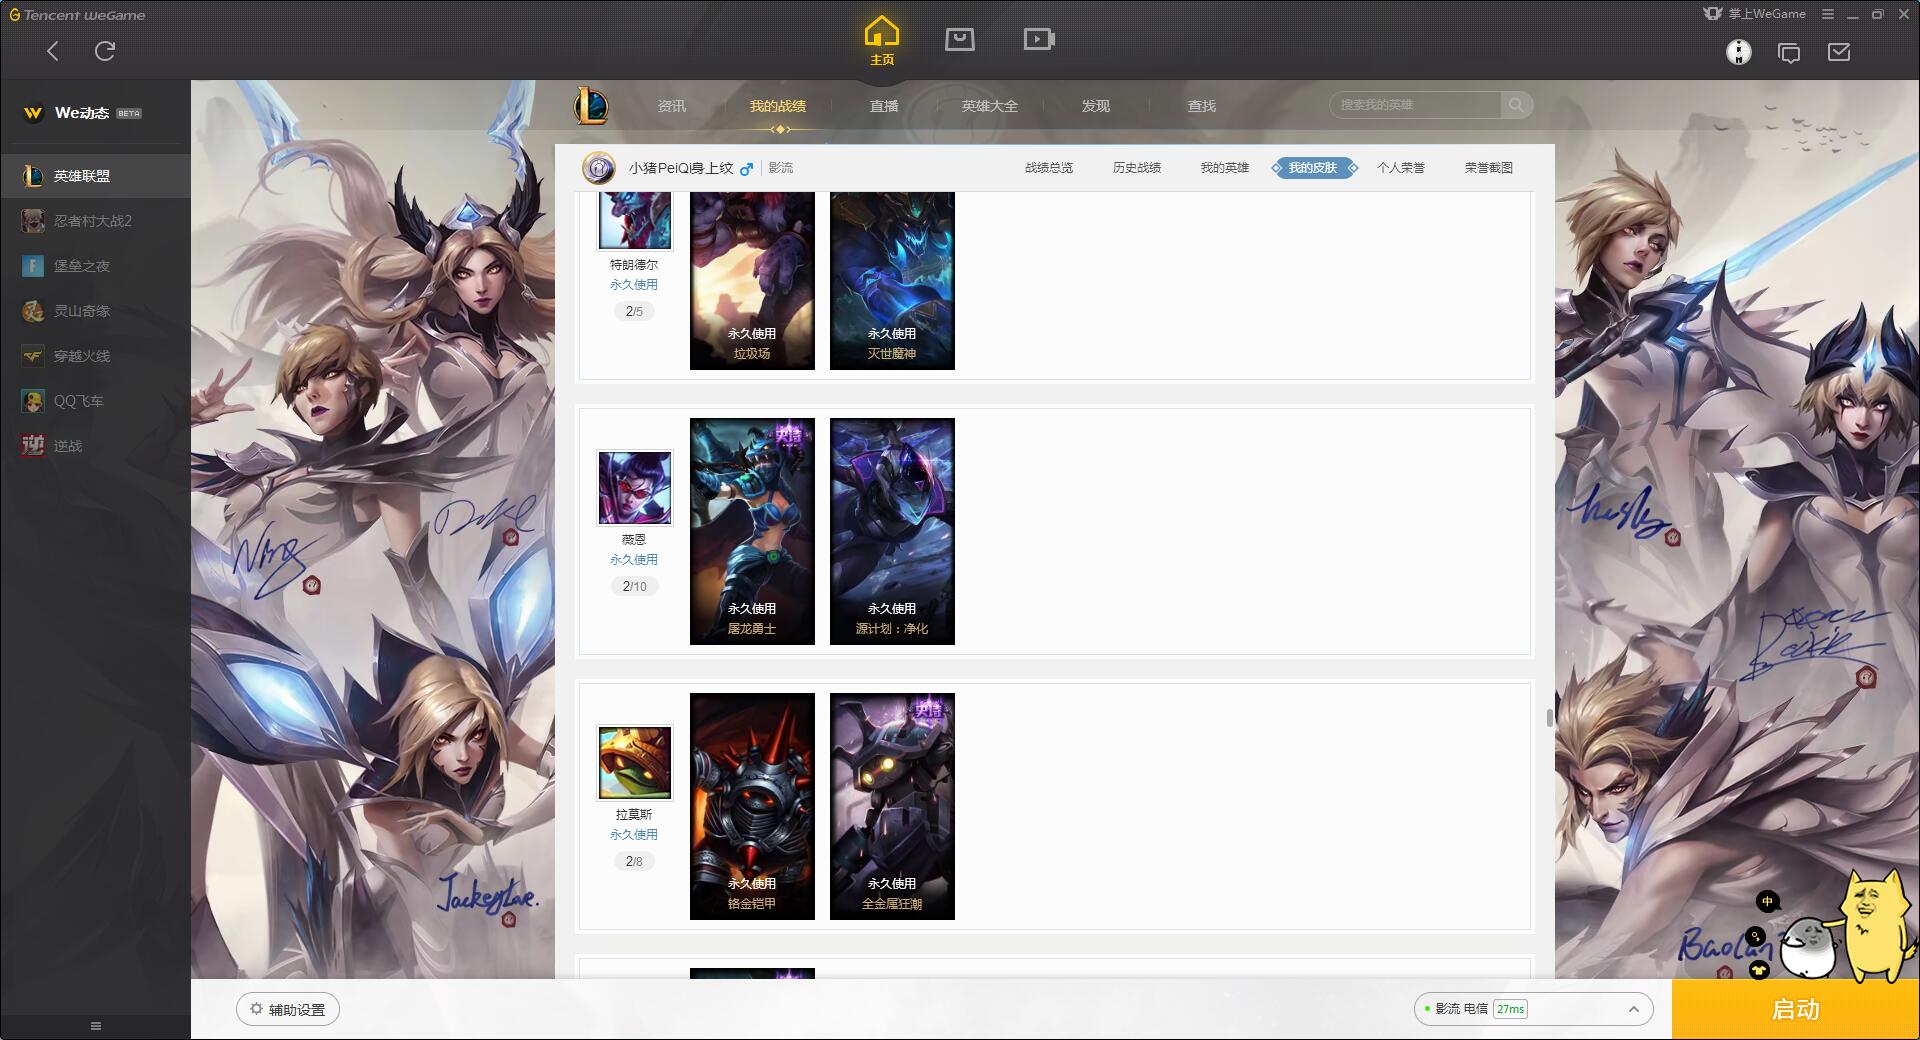This screenshot has height=1040, width=1920.
Task: Select 忍者村大战2 game icon in sidebar
Action: click(x=33, y=221)
